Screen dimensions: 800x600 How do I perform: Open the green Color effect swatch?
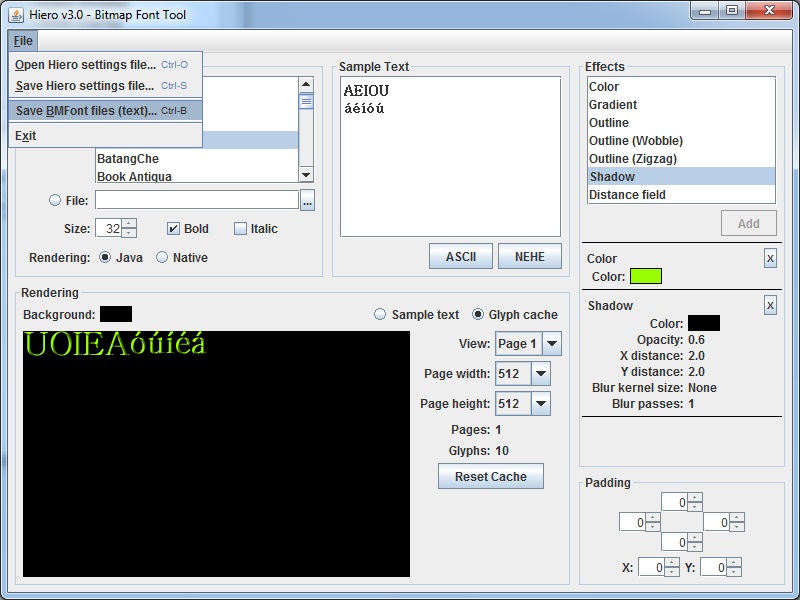[646, 276]
